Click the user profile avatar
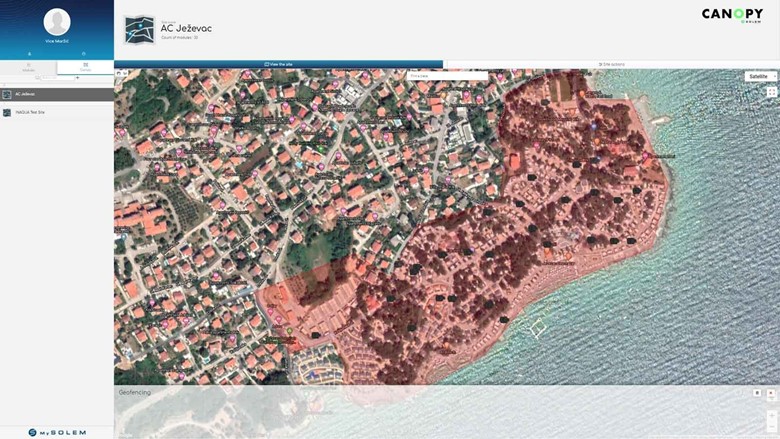 tap(57, 21)
